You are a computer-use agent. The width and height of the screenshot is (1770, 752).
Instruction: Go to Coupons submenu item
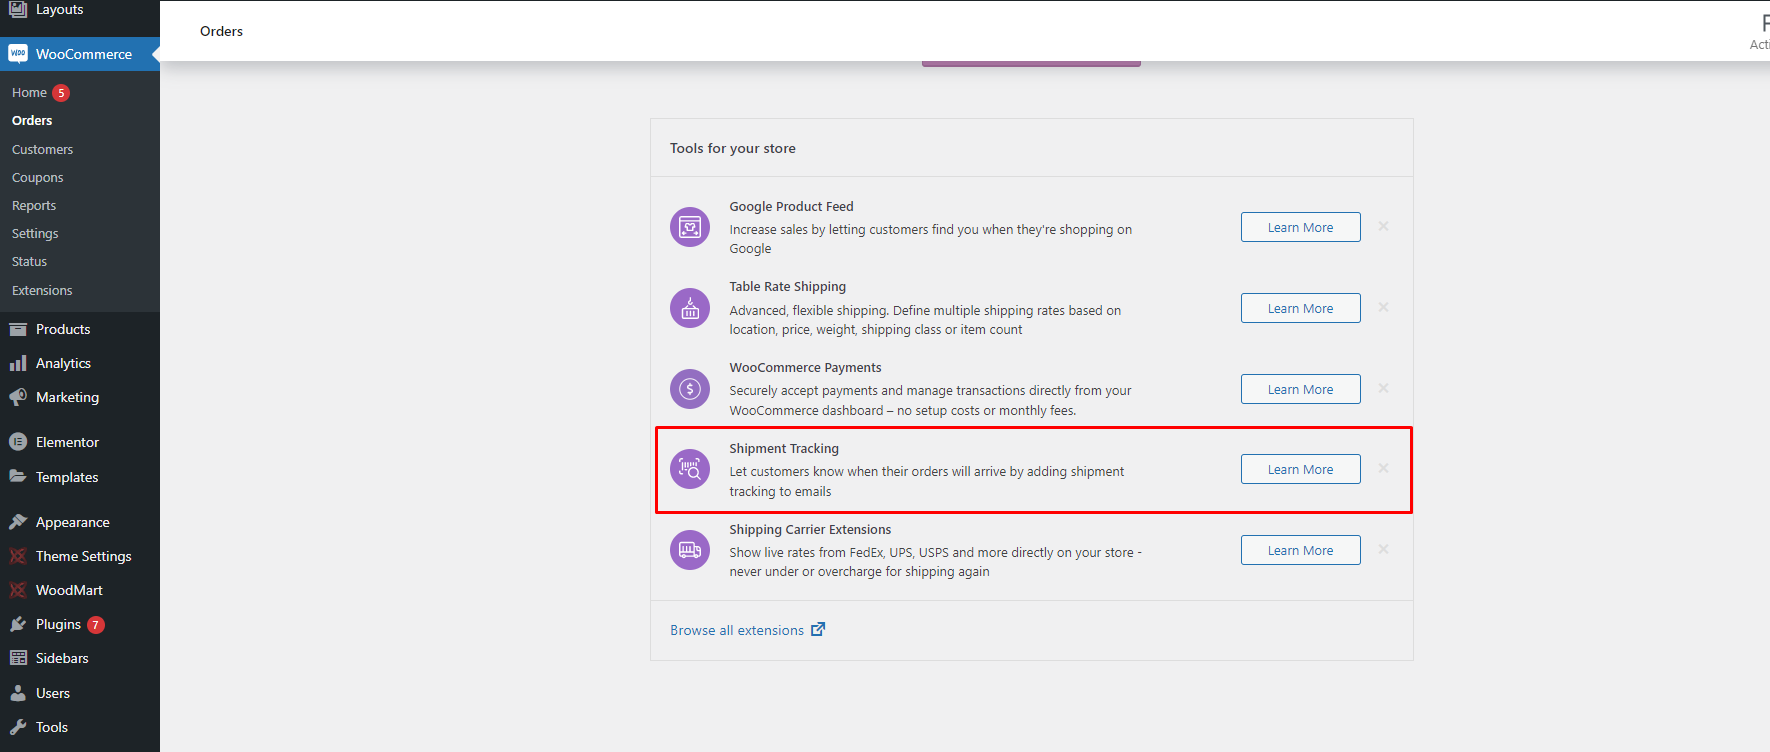pos(38,177)
